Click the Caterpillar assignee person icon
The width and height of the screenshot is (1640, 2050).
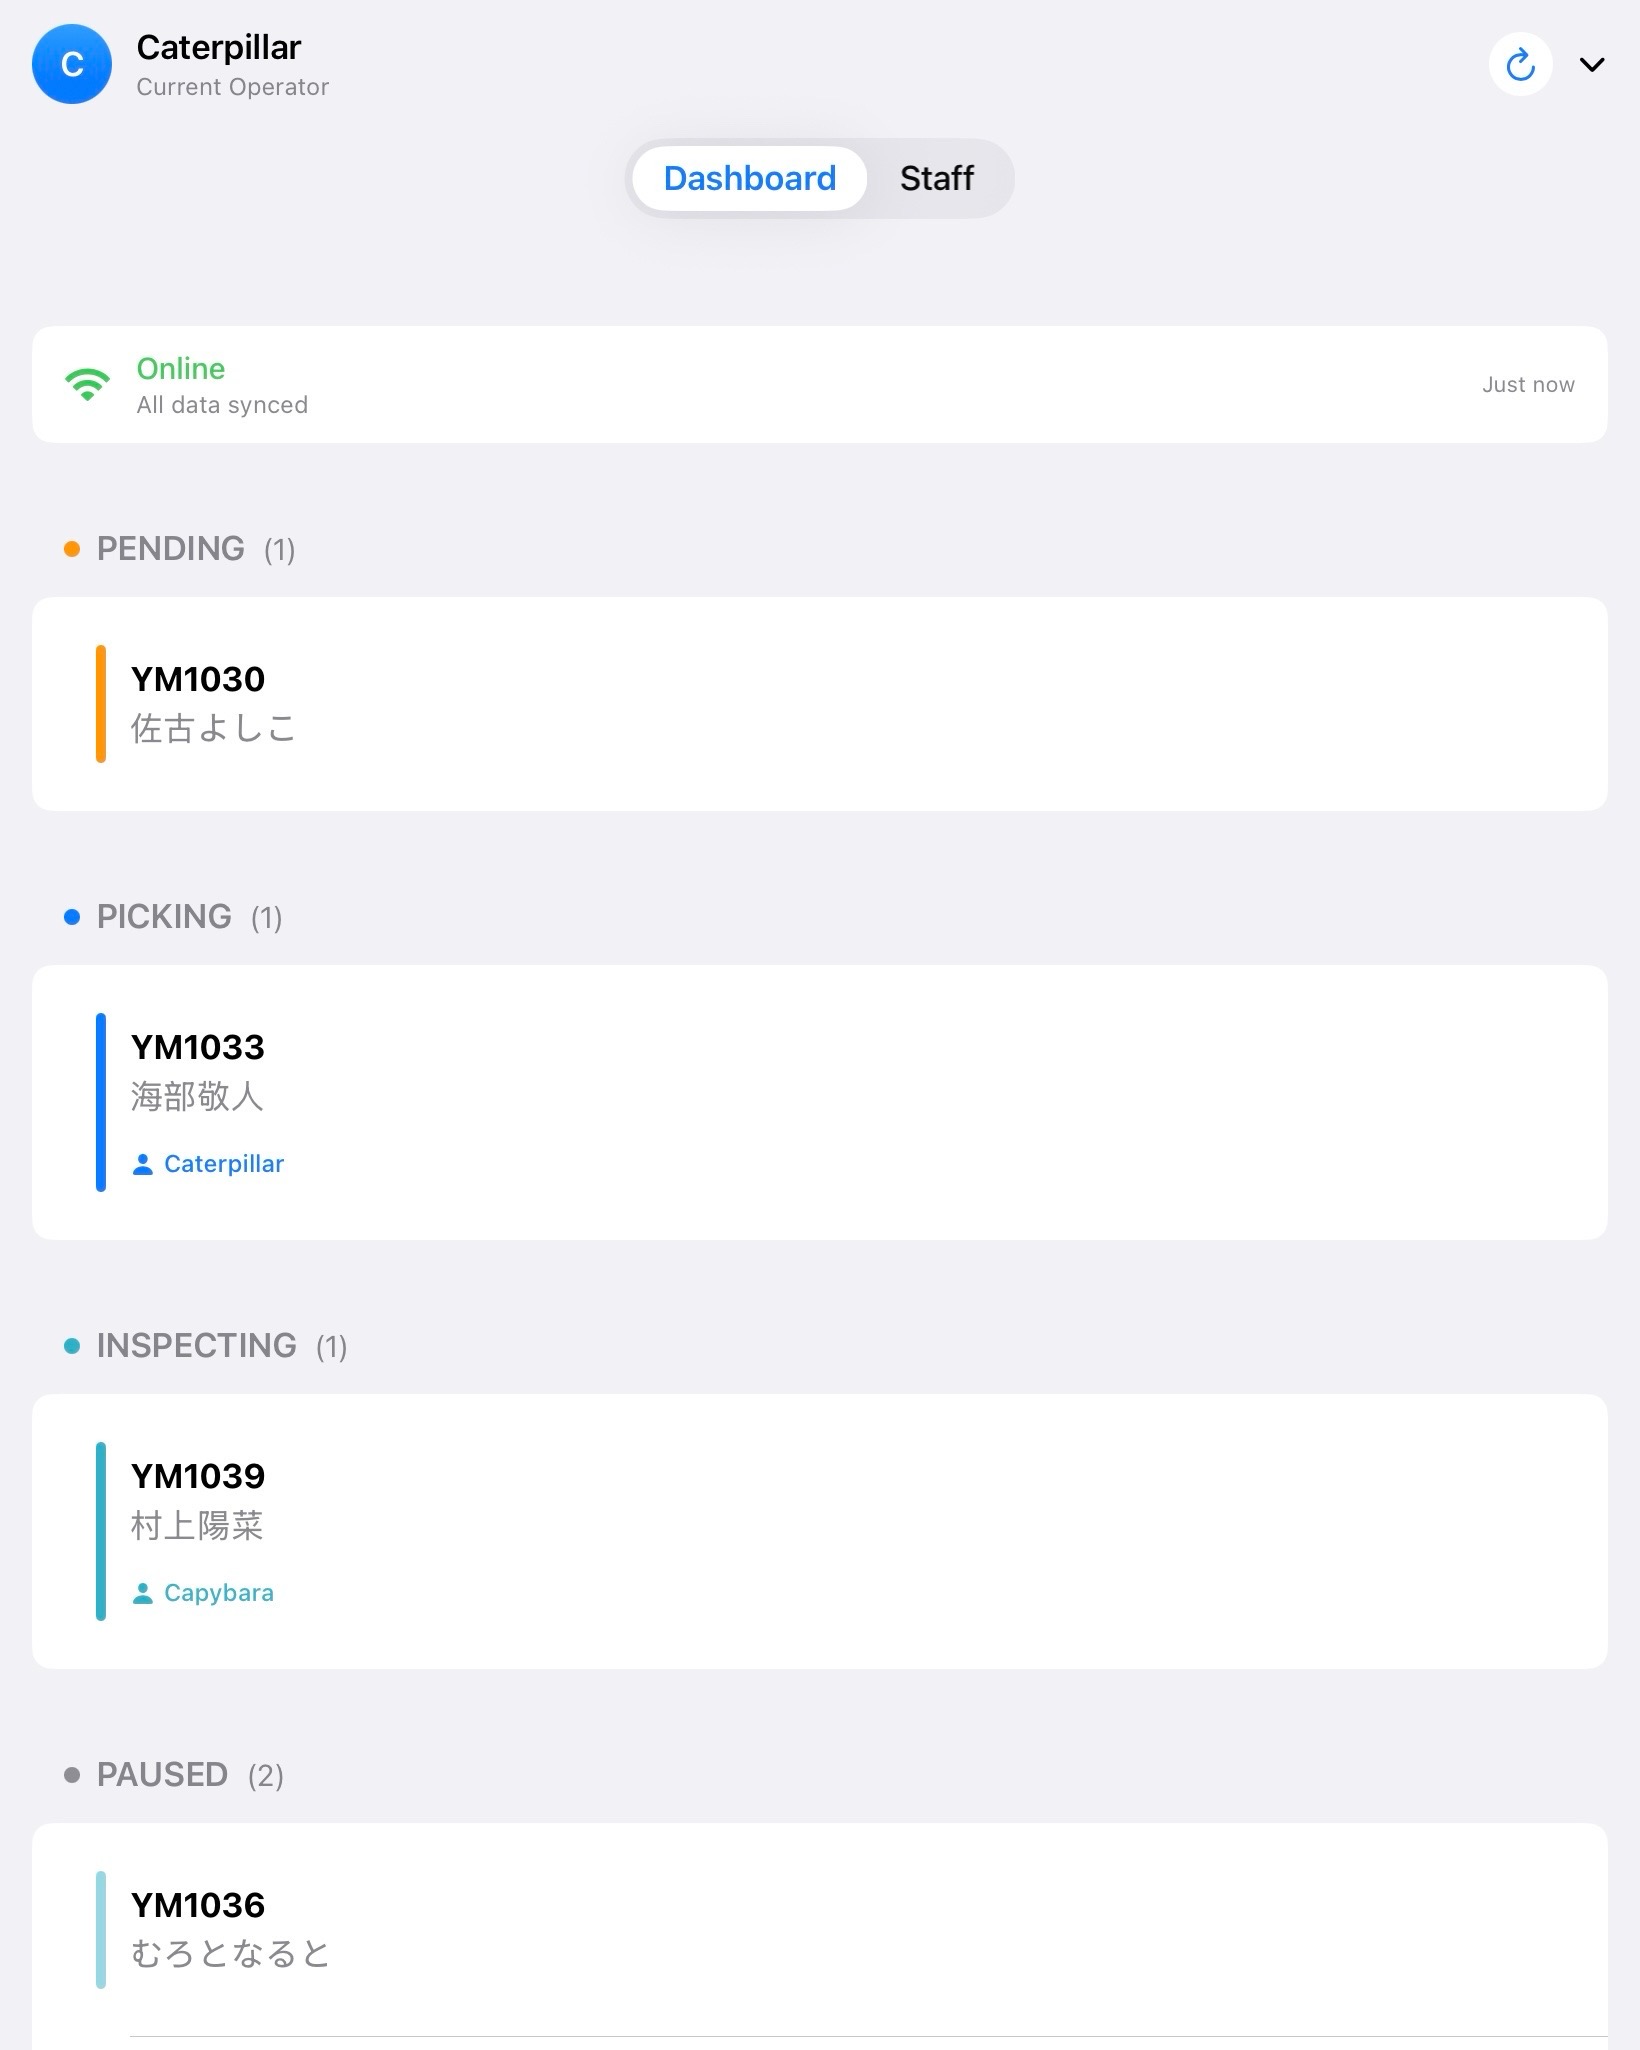pos(143,1164)
